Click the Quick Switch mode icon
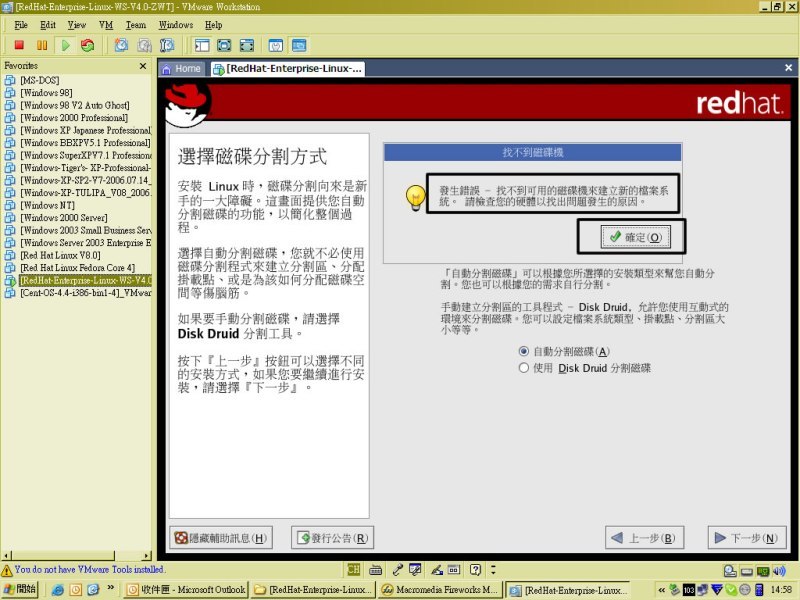The width and height of the screenshot is (800, 600). click(x=224, y=45)
